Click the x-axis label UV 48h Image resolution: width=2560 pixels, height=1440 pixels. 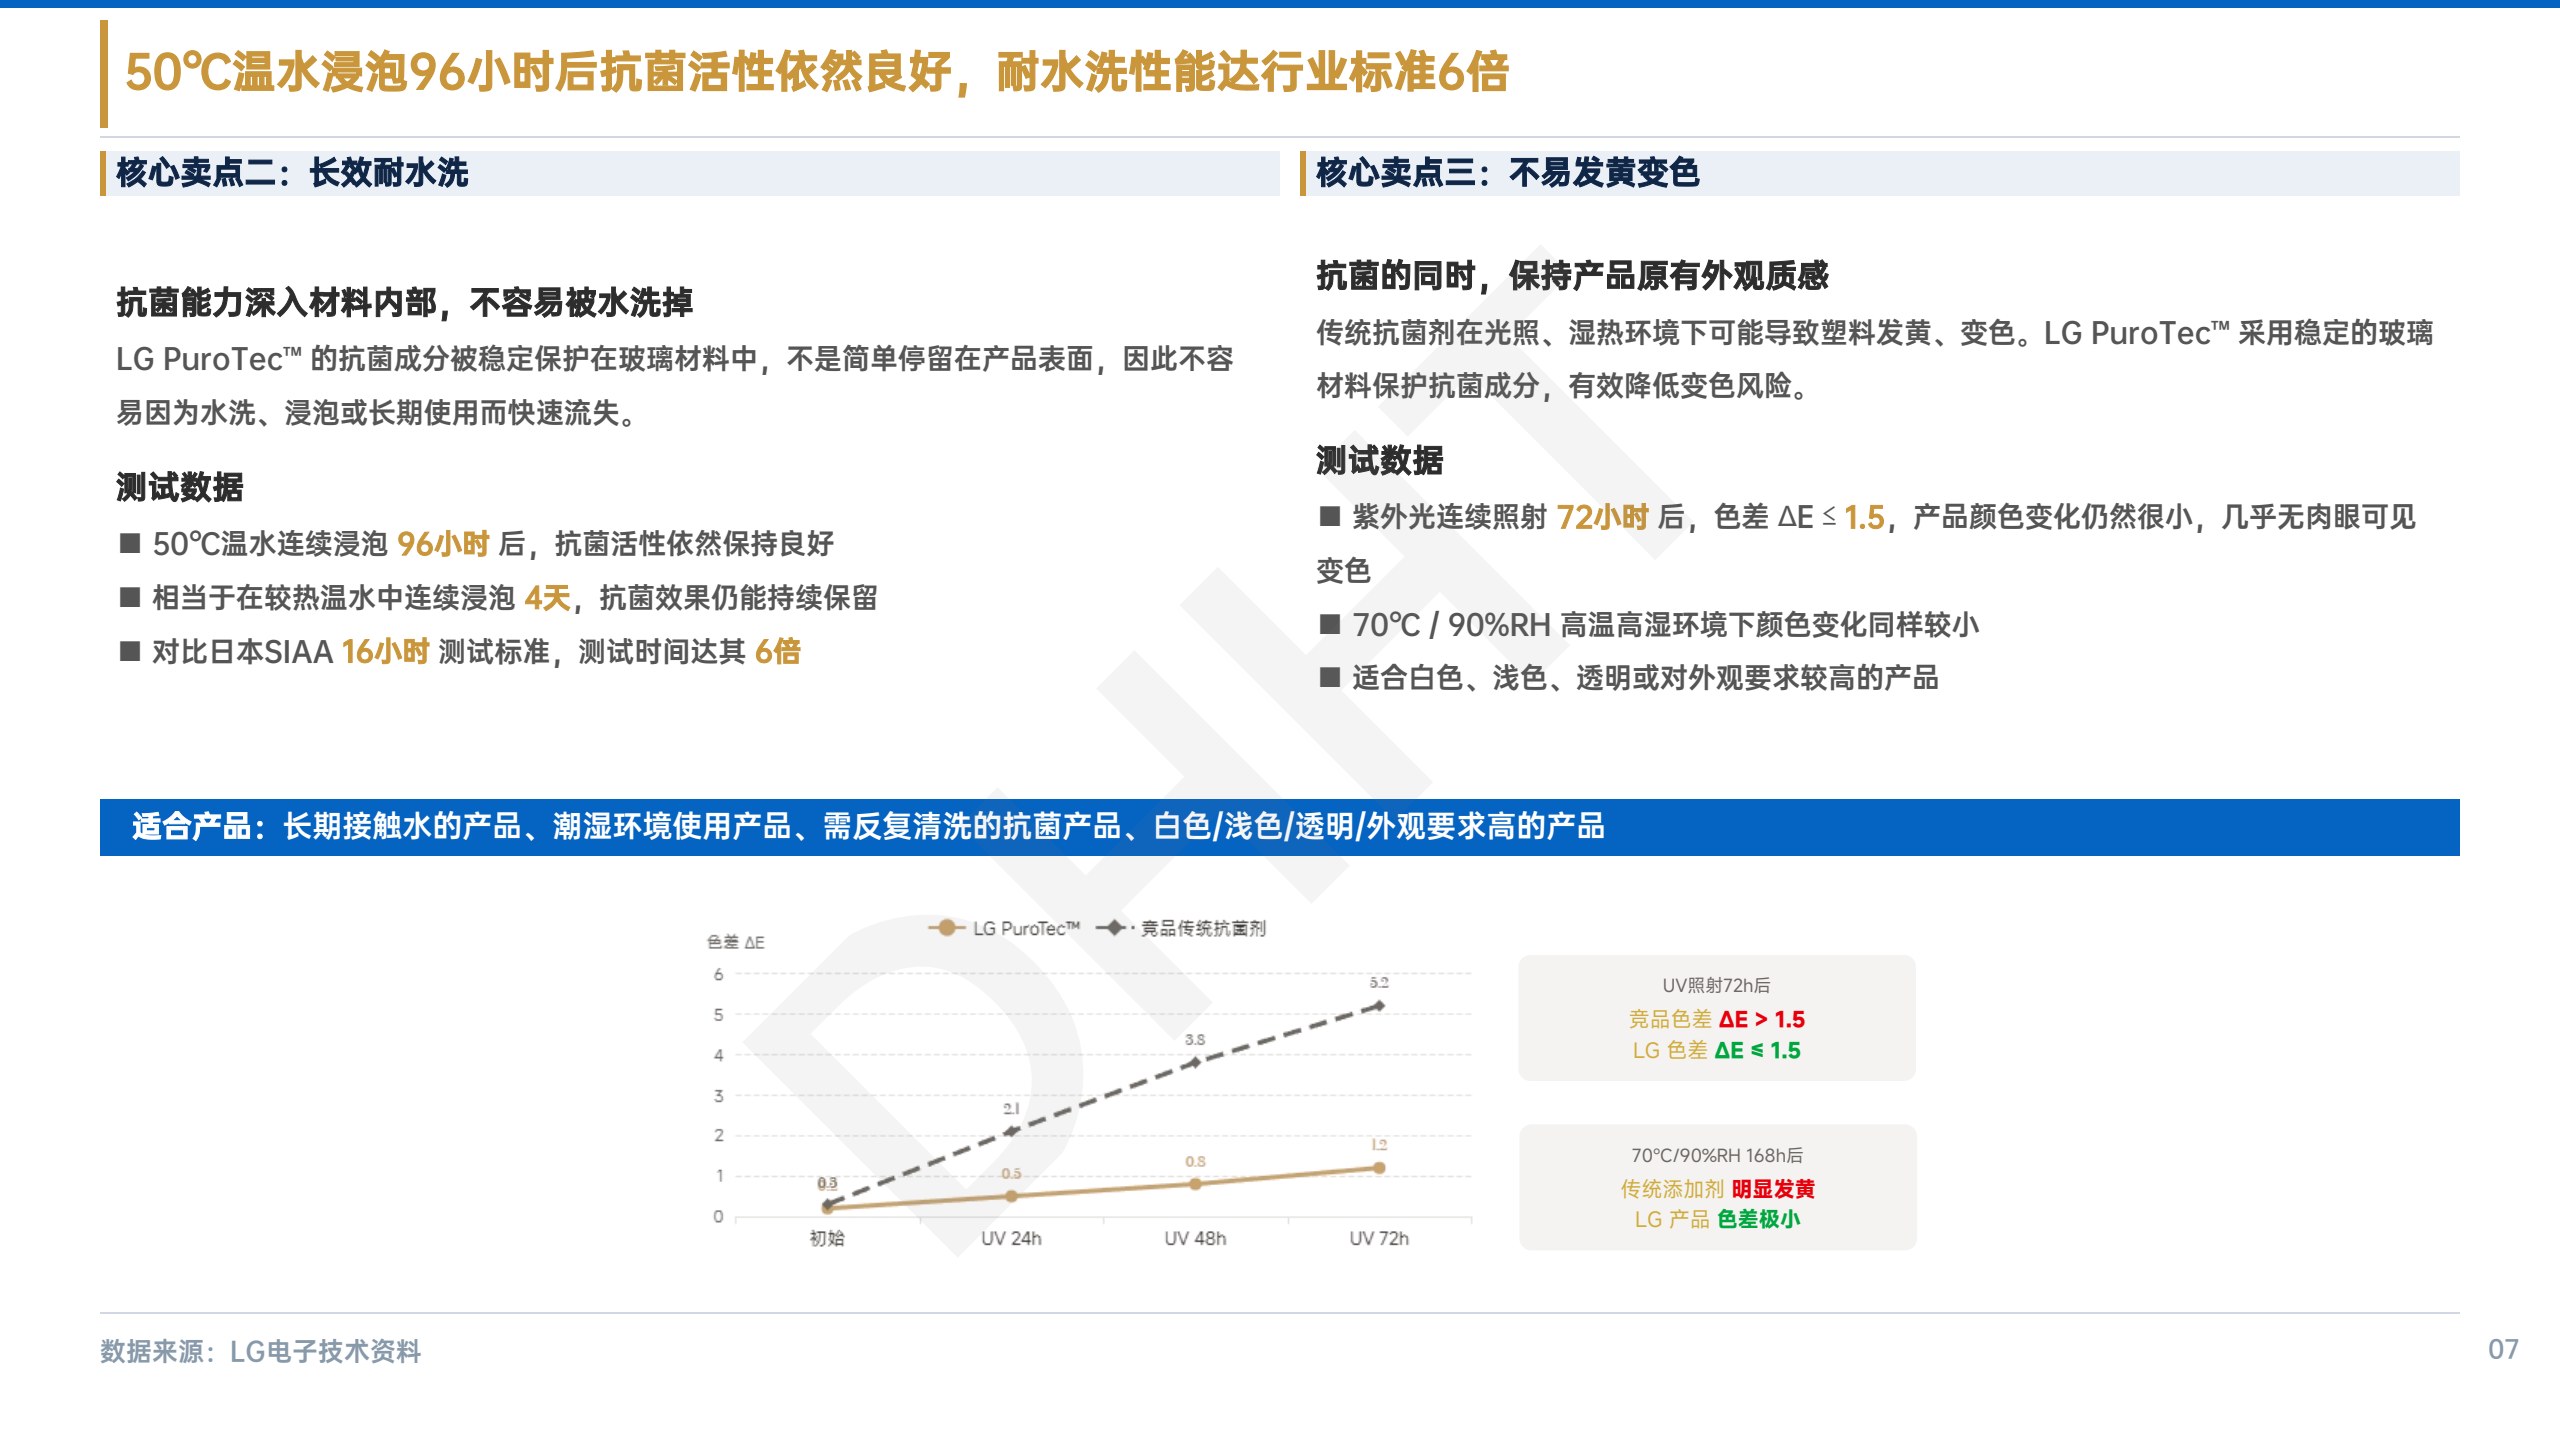(1195, 1238)
